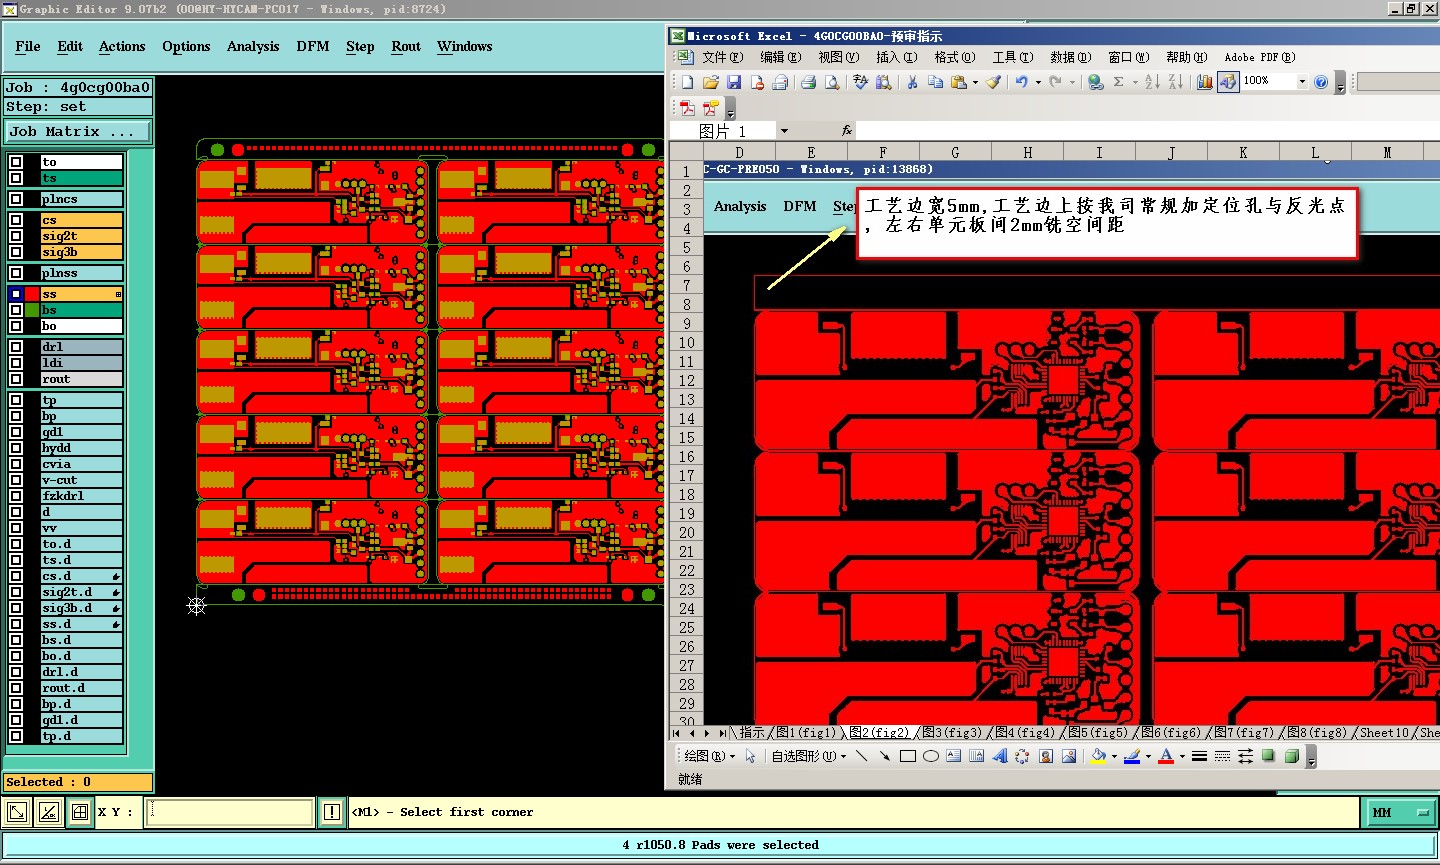Click the Insert WordArt icon
Image resolution: width=1440 pixels, height=865 pixels.
999,756
